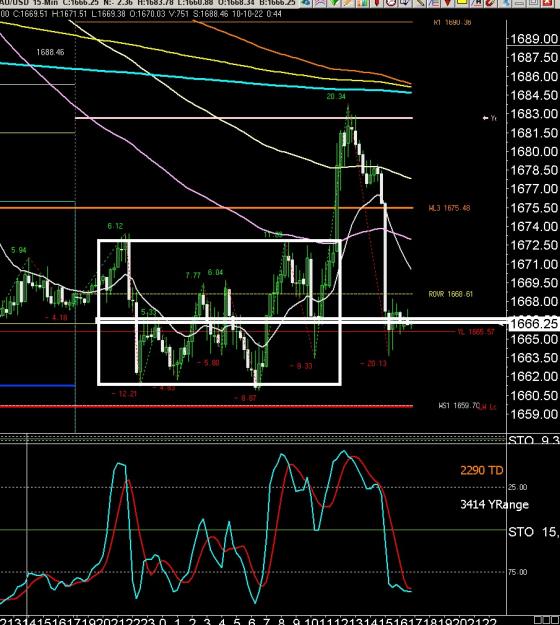The height and width of the screenshot is (625, 560).
Task: Click the red circular clock toolbar icon
Action: coord(391,3)
